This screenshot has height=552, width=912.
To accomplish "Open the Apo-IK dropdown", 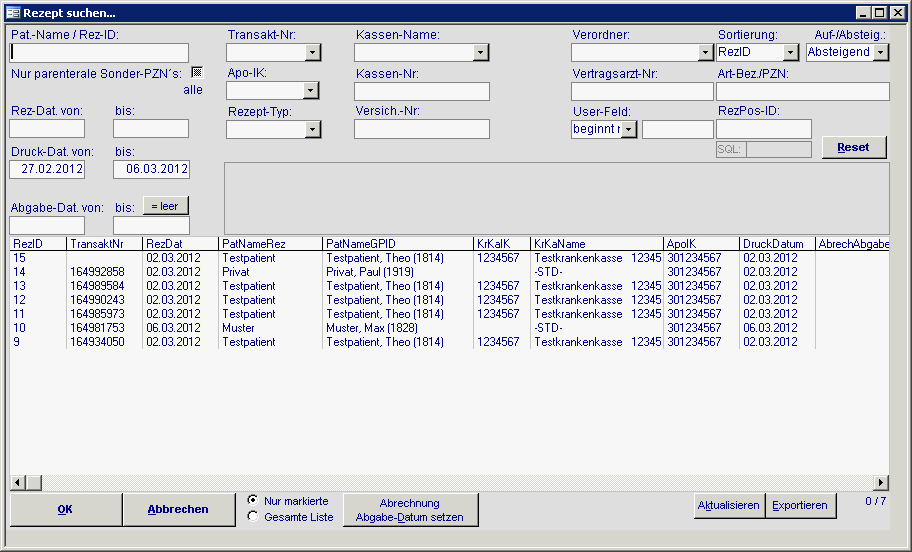I will (311, 90).
